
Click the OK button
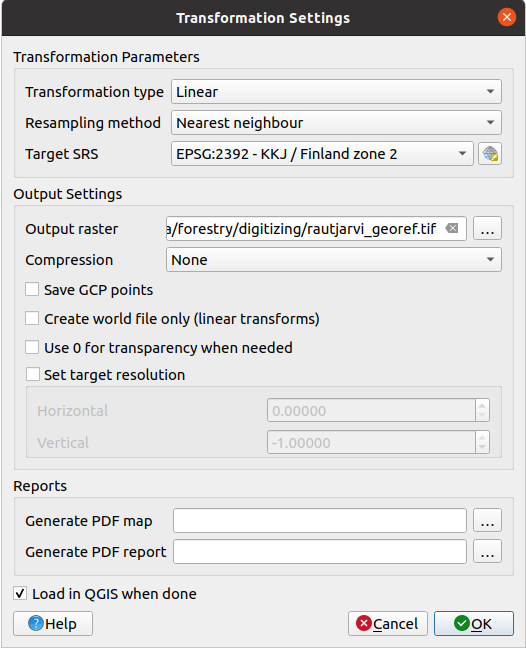(473, 623)
